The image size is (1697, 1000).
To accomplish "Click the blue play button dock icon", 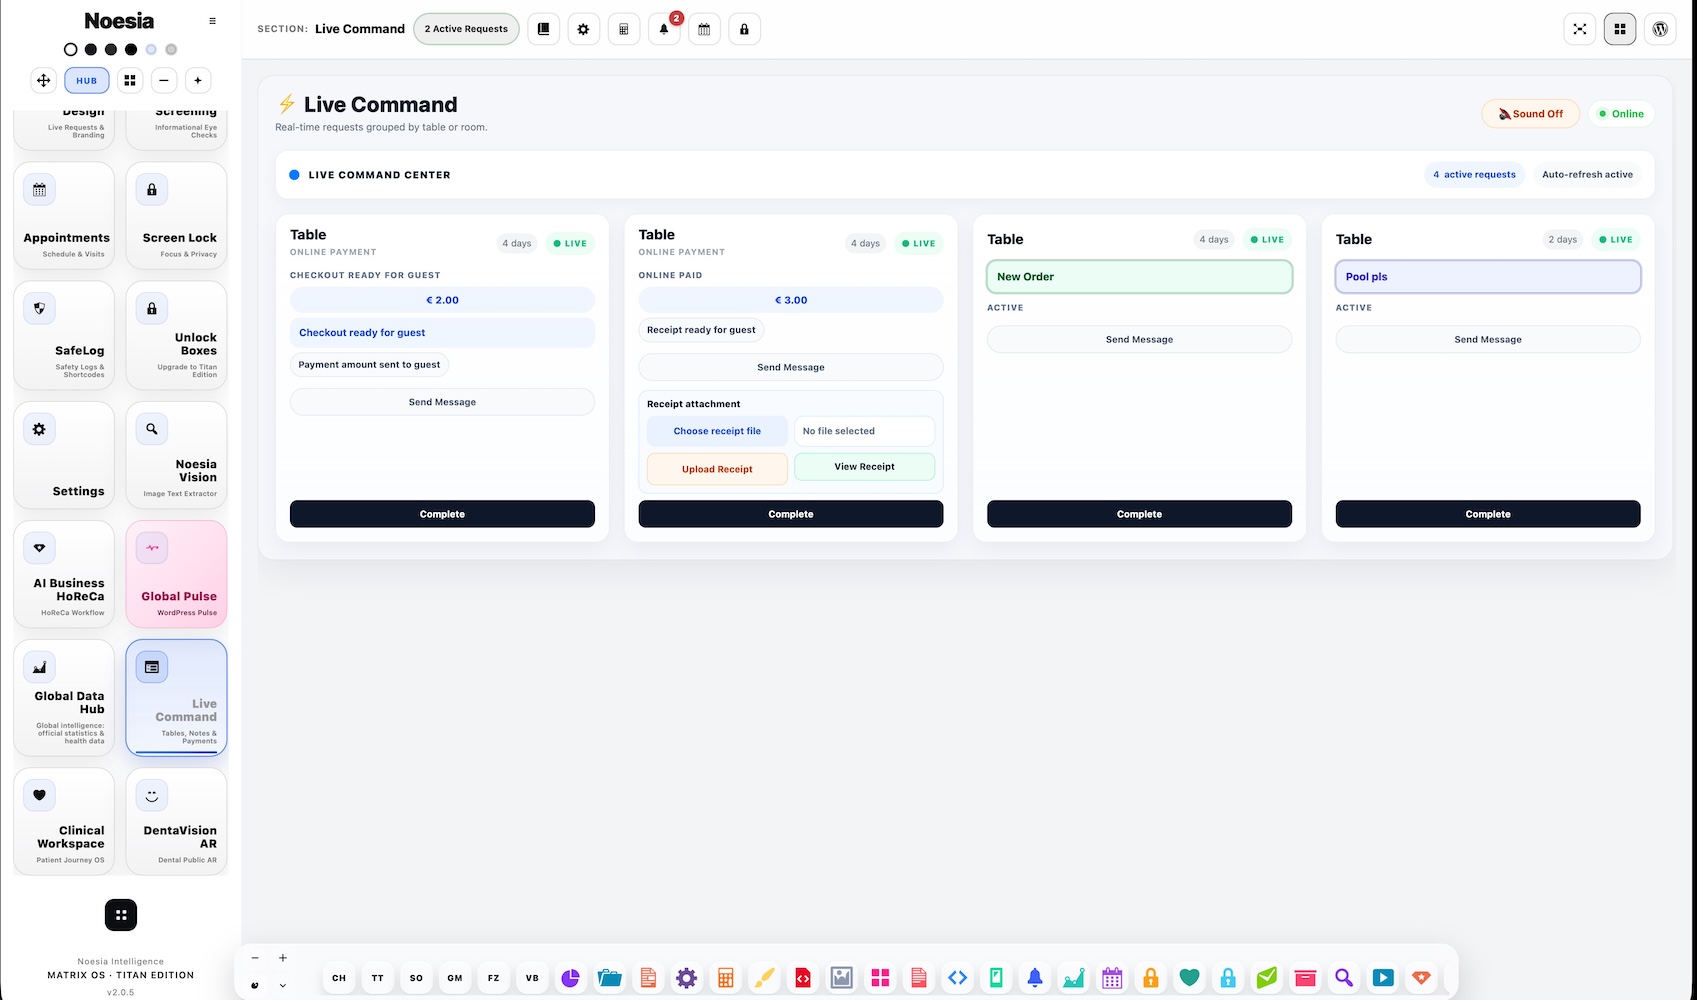I will point(1383,978).
